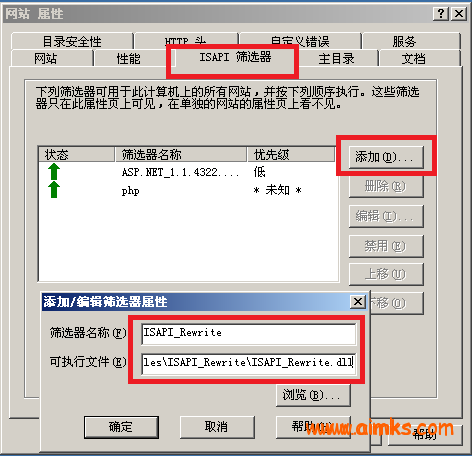Open the 服务 tab
The height and width of the screenshot is (456, 472).
404,41
